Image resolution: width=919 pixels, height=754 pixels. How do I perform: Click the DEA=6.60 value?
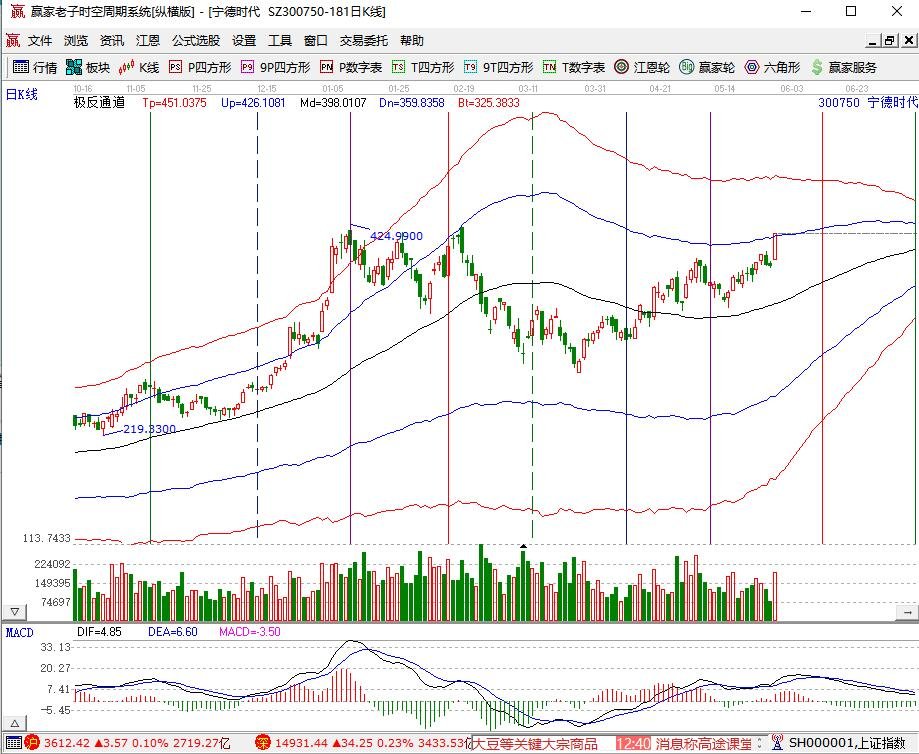(173, 632)
